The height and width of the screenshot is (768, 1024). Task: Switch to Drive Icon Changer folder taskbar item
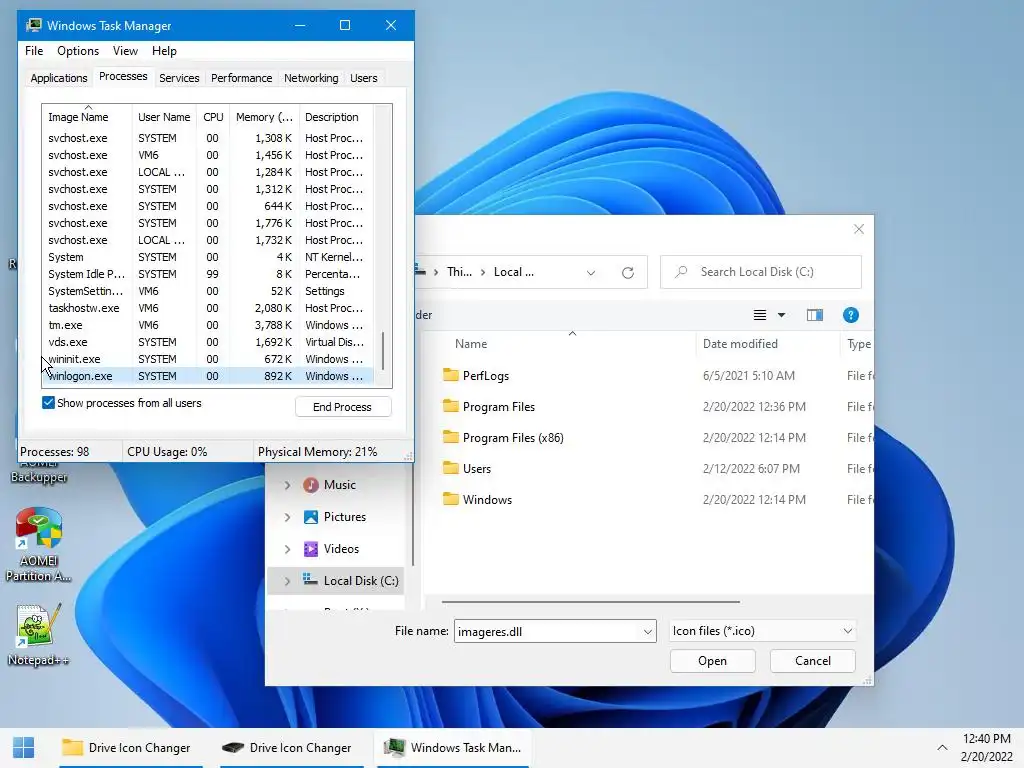[128, 748]
